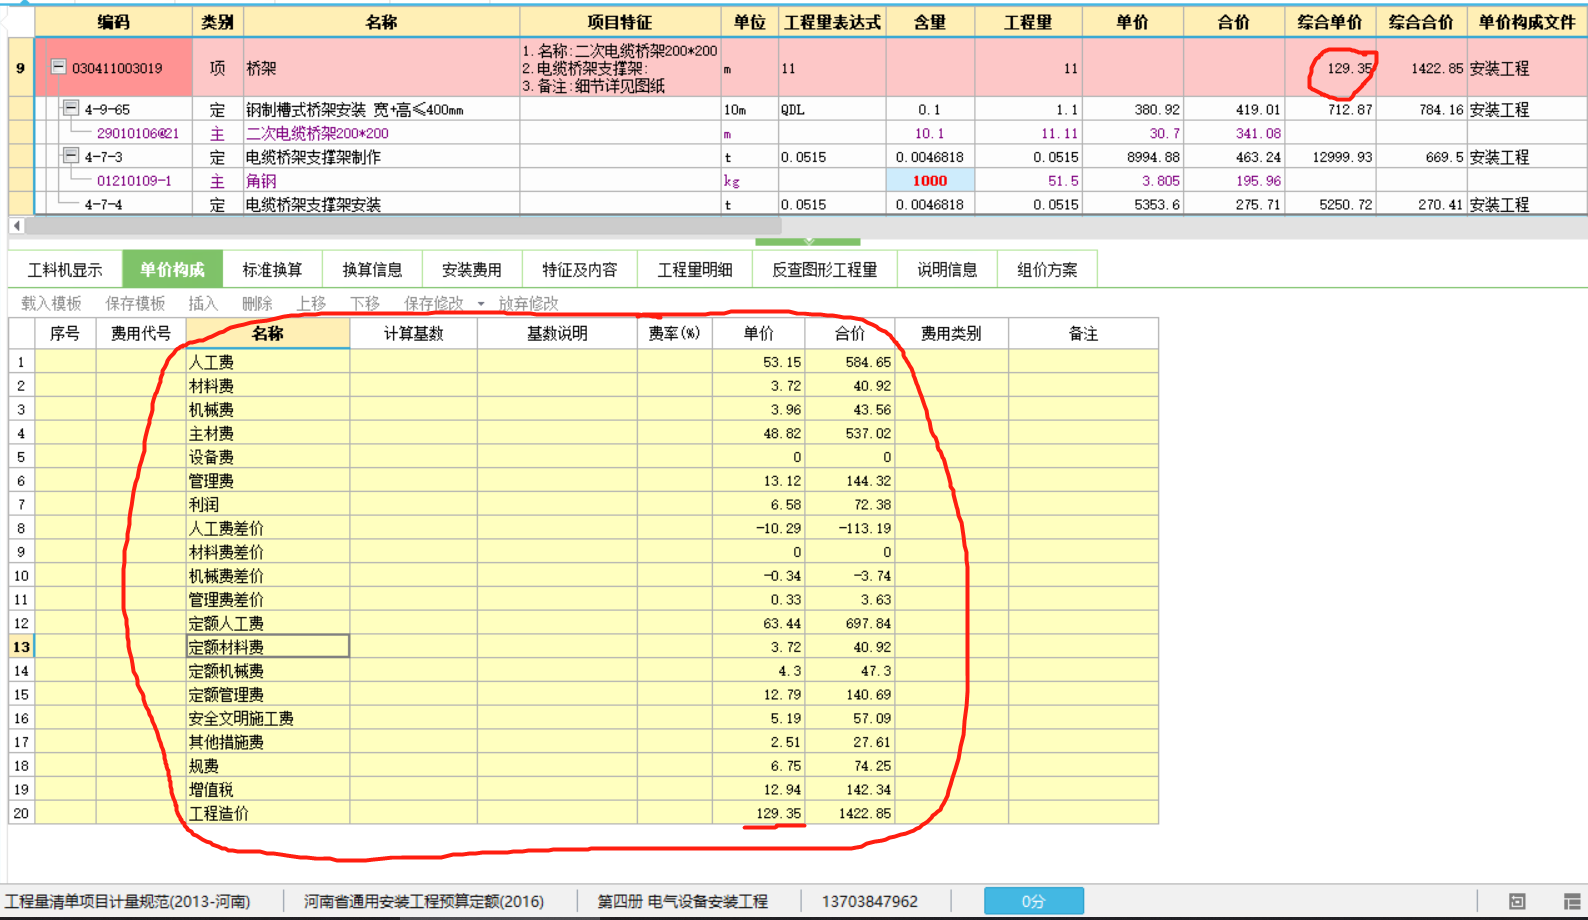Screen dimensions: 1588x920
Task: Click the 综合单价 column header
Action: point(1329,22)
